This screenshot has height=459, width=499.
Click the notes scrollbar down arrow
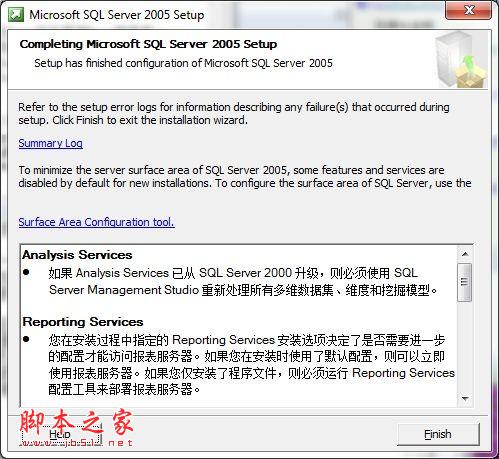(465, 398)
